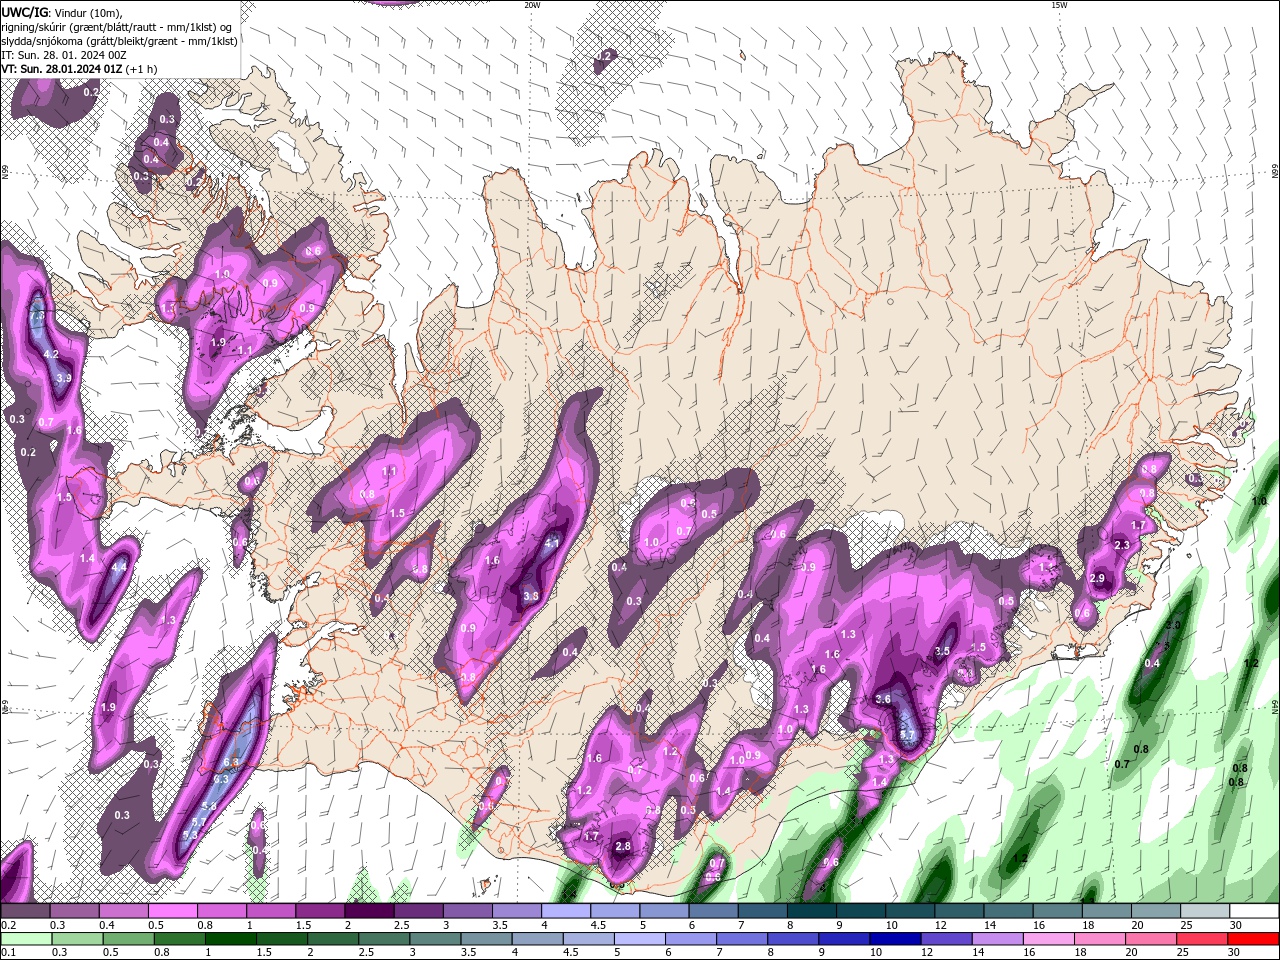Screen dimensions: 1280x960
Task: Click the bright red swatch at 30 in rain legend
Action: click(x=1253, y=939)
